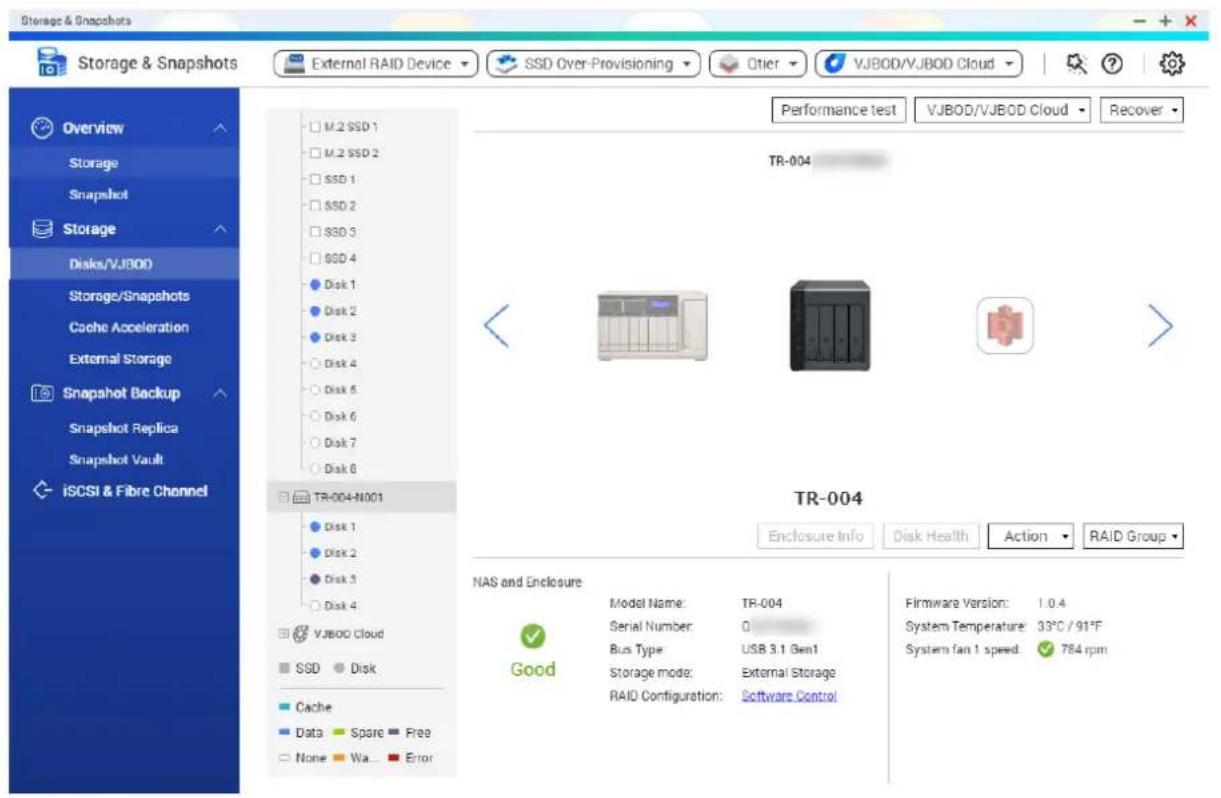Screen dimensions: 1221x798
Task: Click the Snapshot Backup camera icon
Action: [x=42, y=393]
